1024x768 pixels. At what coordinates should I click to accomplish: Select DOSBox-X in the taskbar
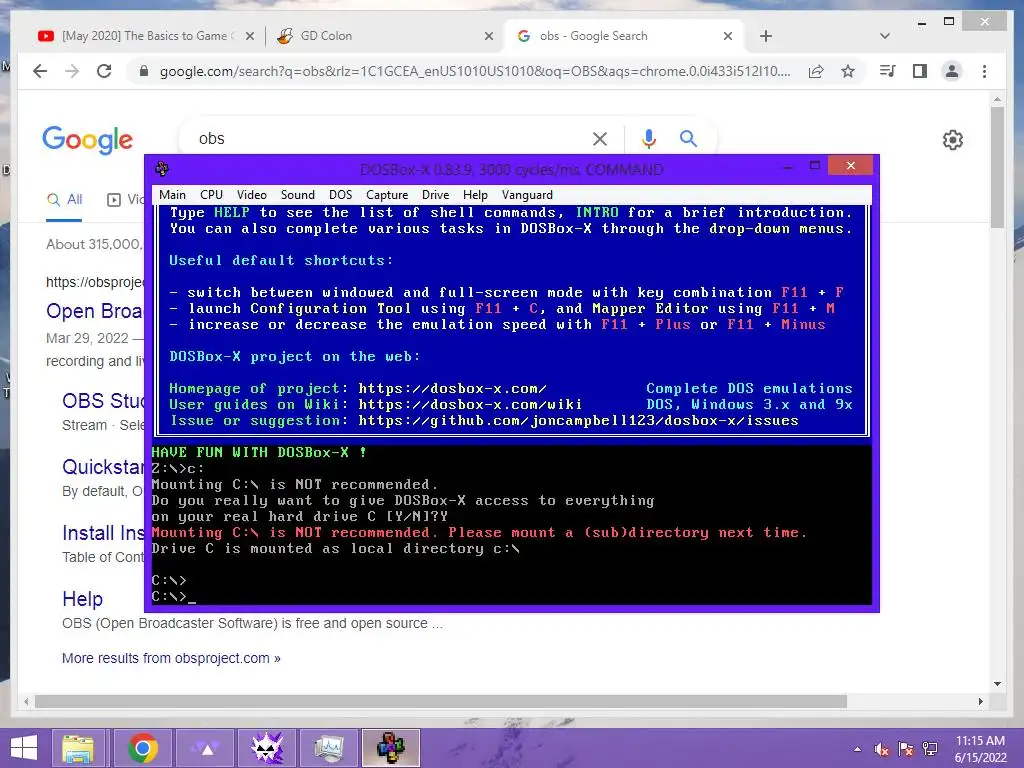pos(391,748)
